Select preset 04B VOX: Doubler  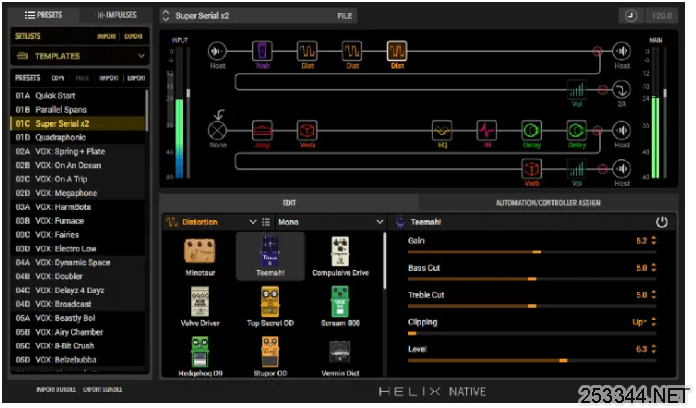pyautogui.click(x=78, y=276)
